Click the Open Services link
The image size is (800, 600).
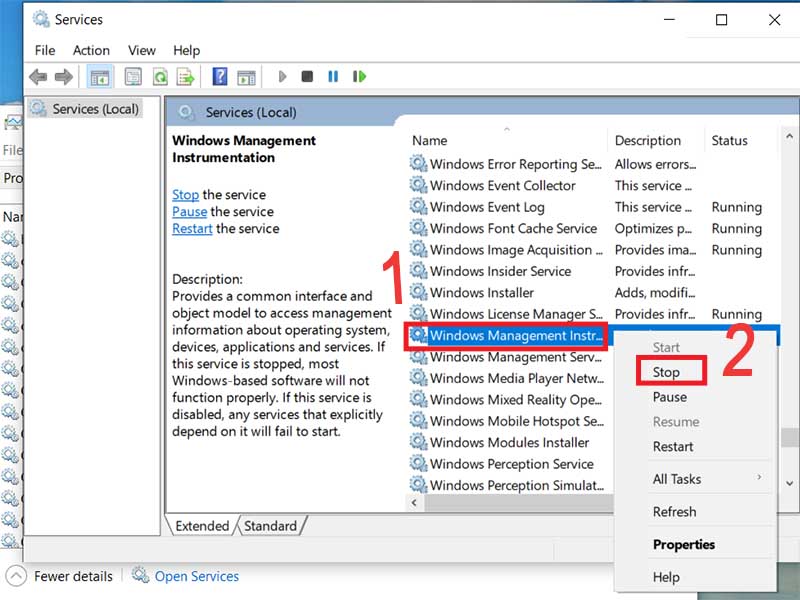(196, 576)
